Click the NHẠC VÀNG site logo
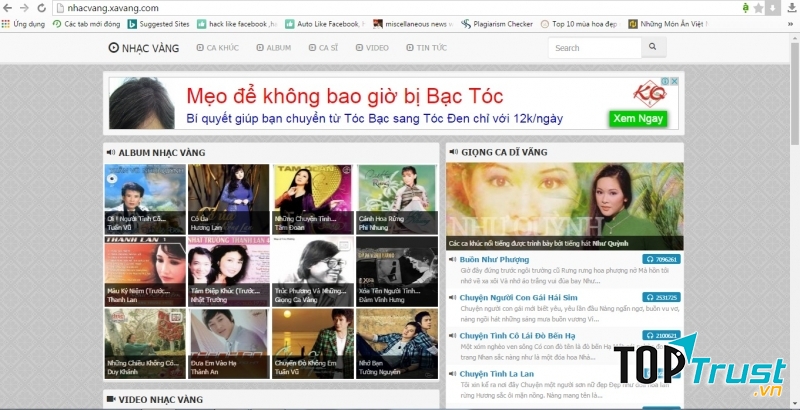 (x=144, y=48)
